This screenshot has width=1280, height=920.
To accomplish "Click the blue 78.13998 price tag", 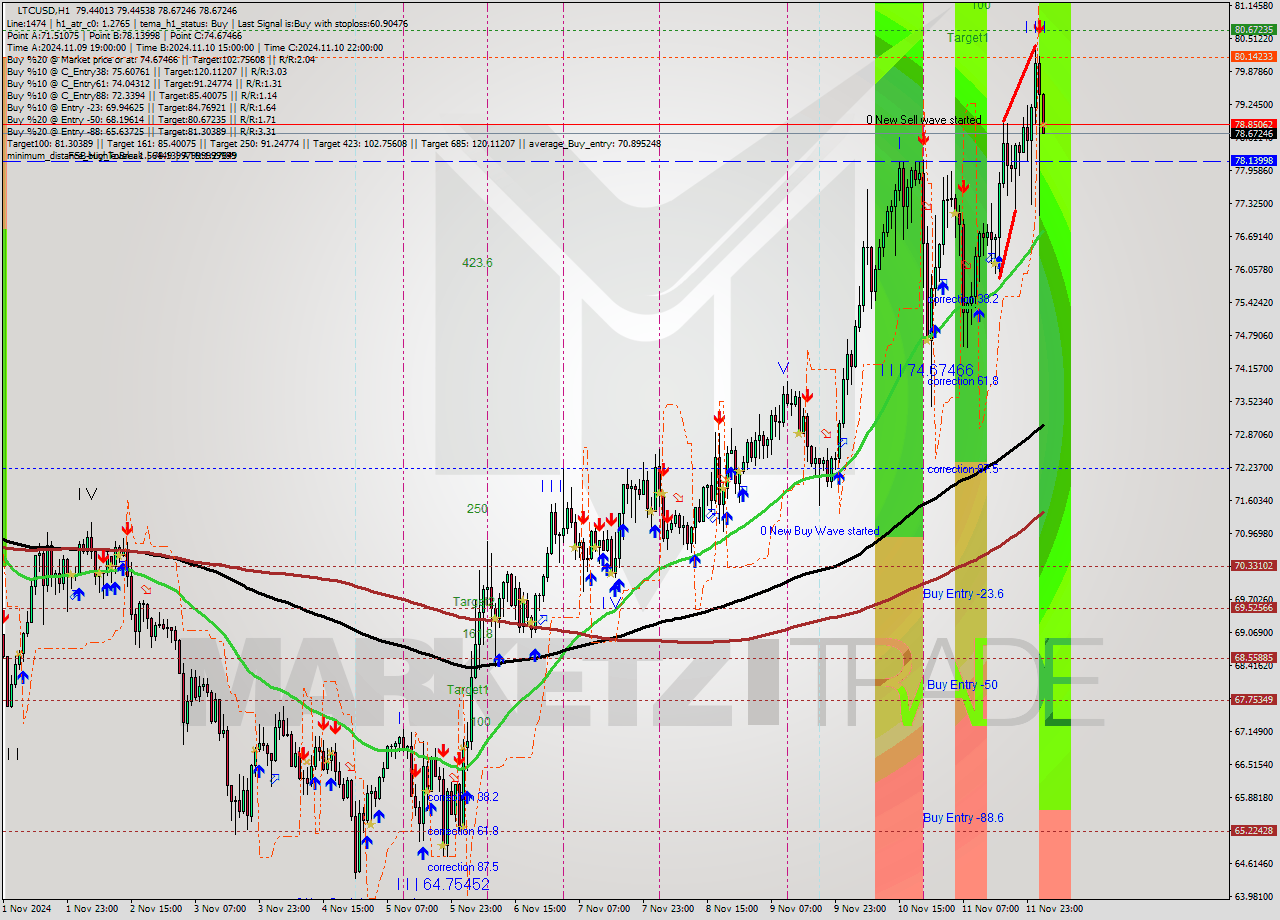I will coord(1253,160).
